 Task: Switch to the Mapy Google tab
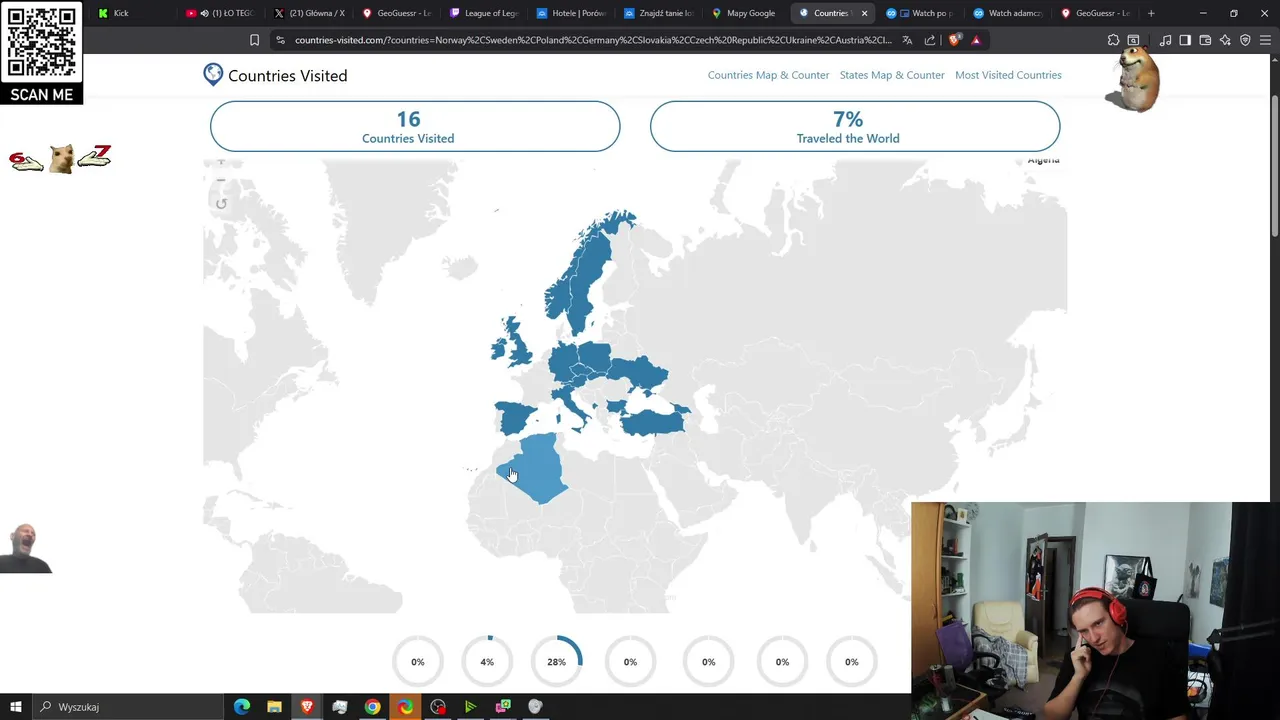(x=745, y=13)
